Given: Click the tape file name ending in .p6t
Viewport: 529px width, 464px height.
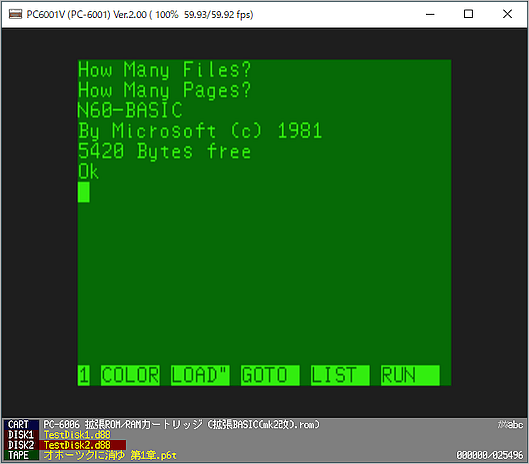Looking at the screenshot, I should click(110, 455).
